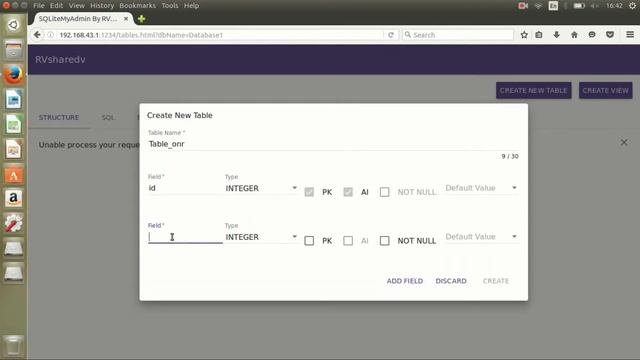
Task: Open the Trash in the launcher
Action: point(13,345)
